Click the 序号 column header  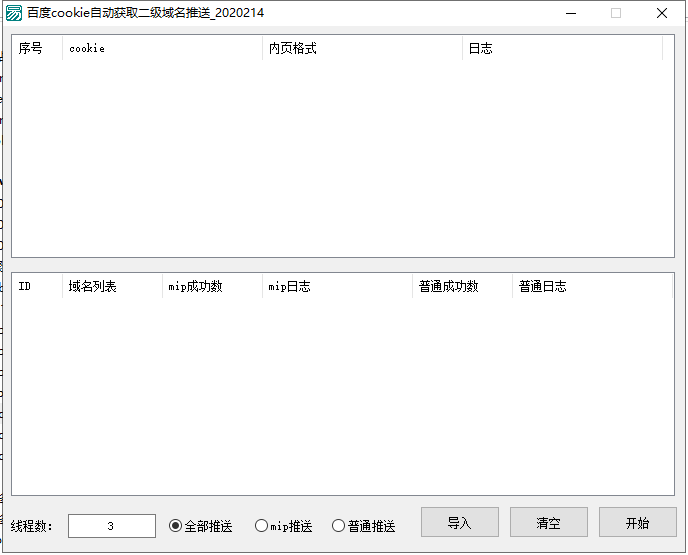click(x=37, y=48)
